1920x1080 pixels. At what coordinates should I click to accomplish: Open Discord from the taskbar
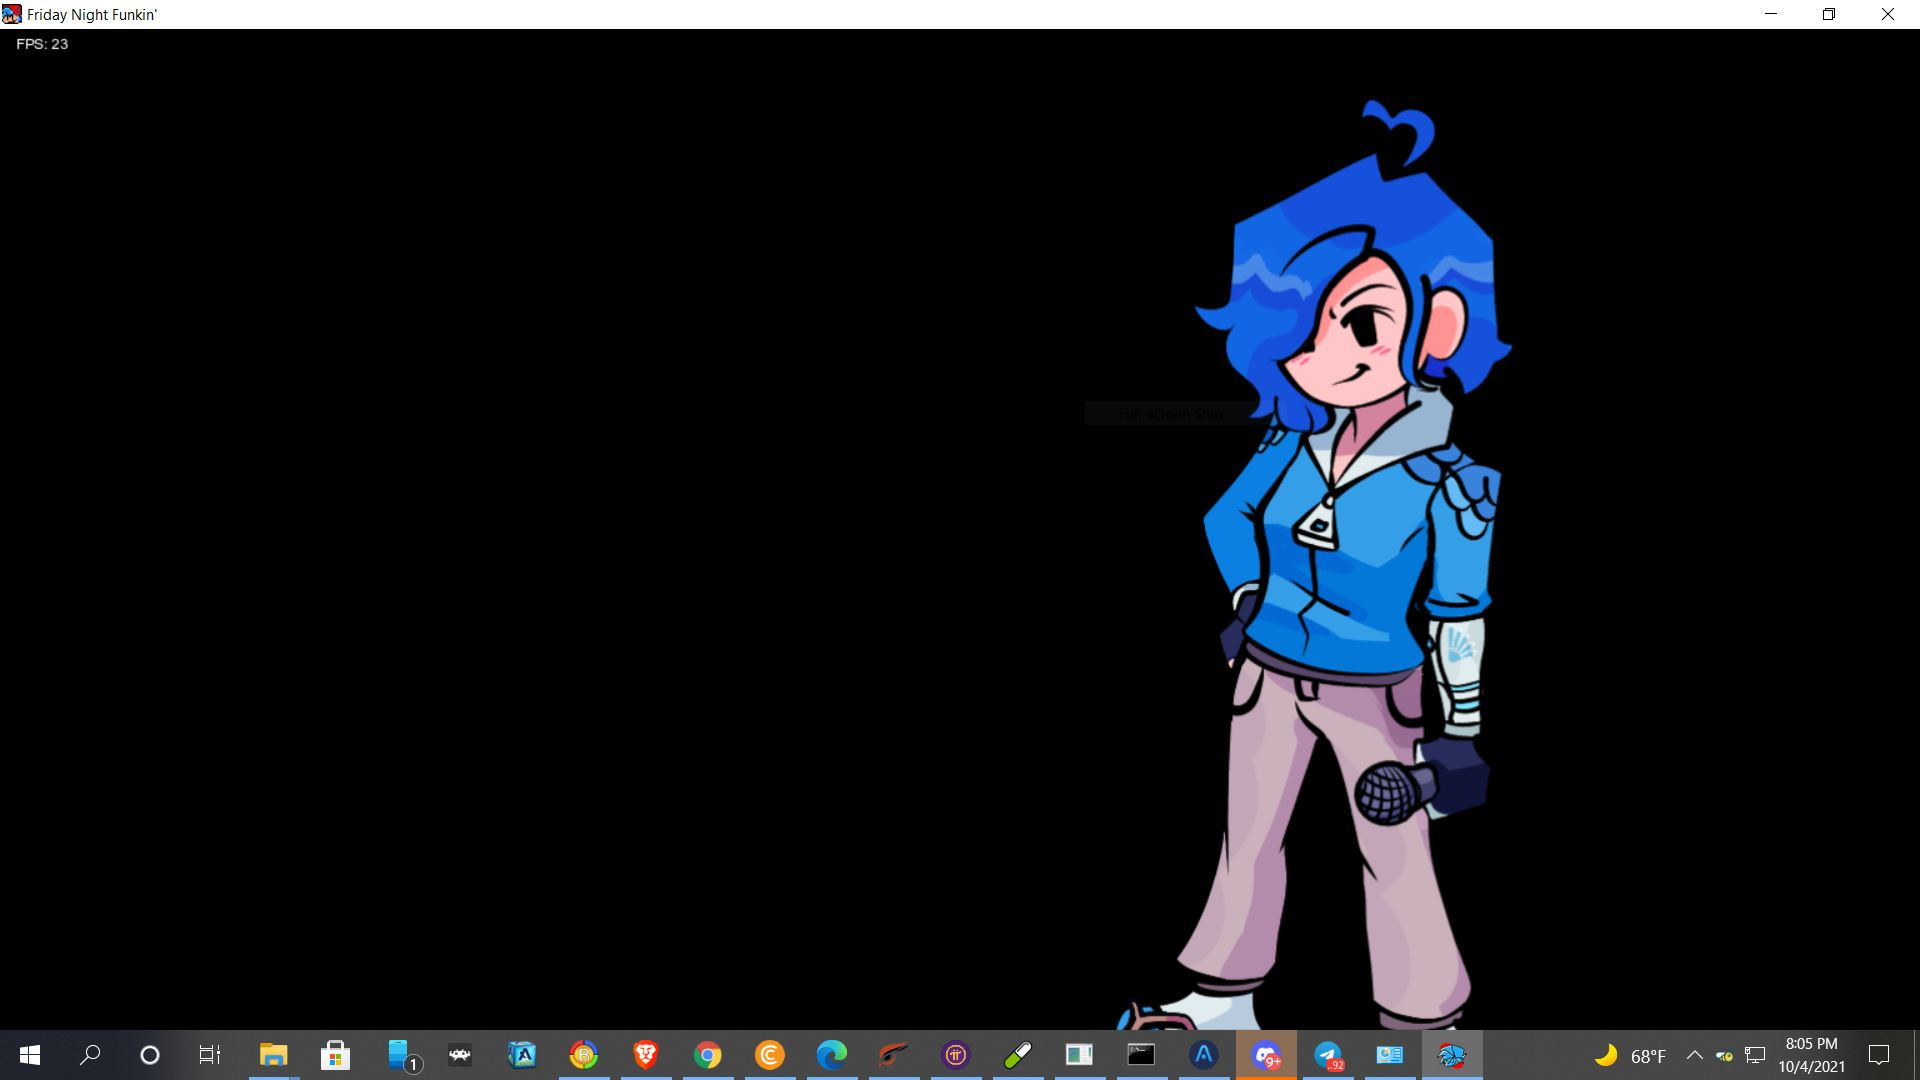point(1266,1055)
